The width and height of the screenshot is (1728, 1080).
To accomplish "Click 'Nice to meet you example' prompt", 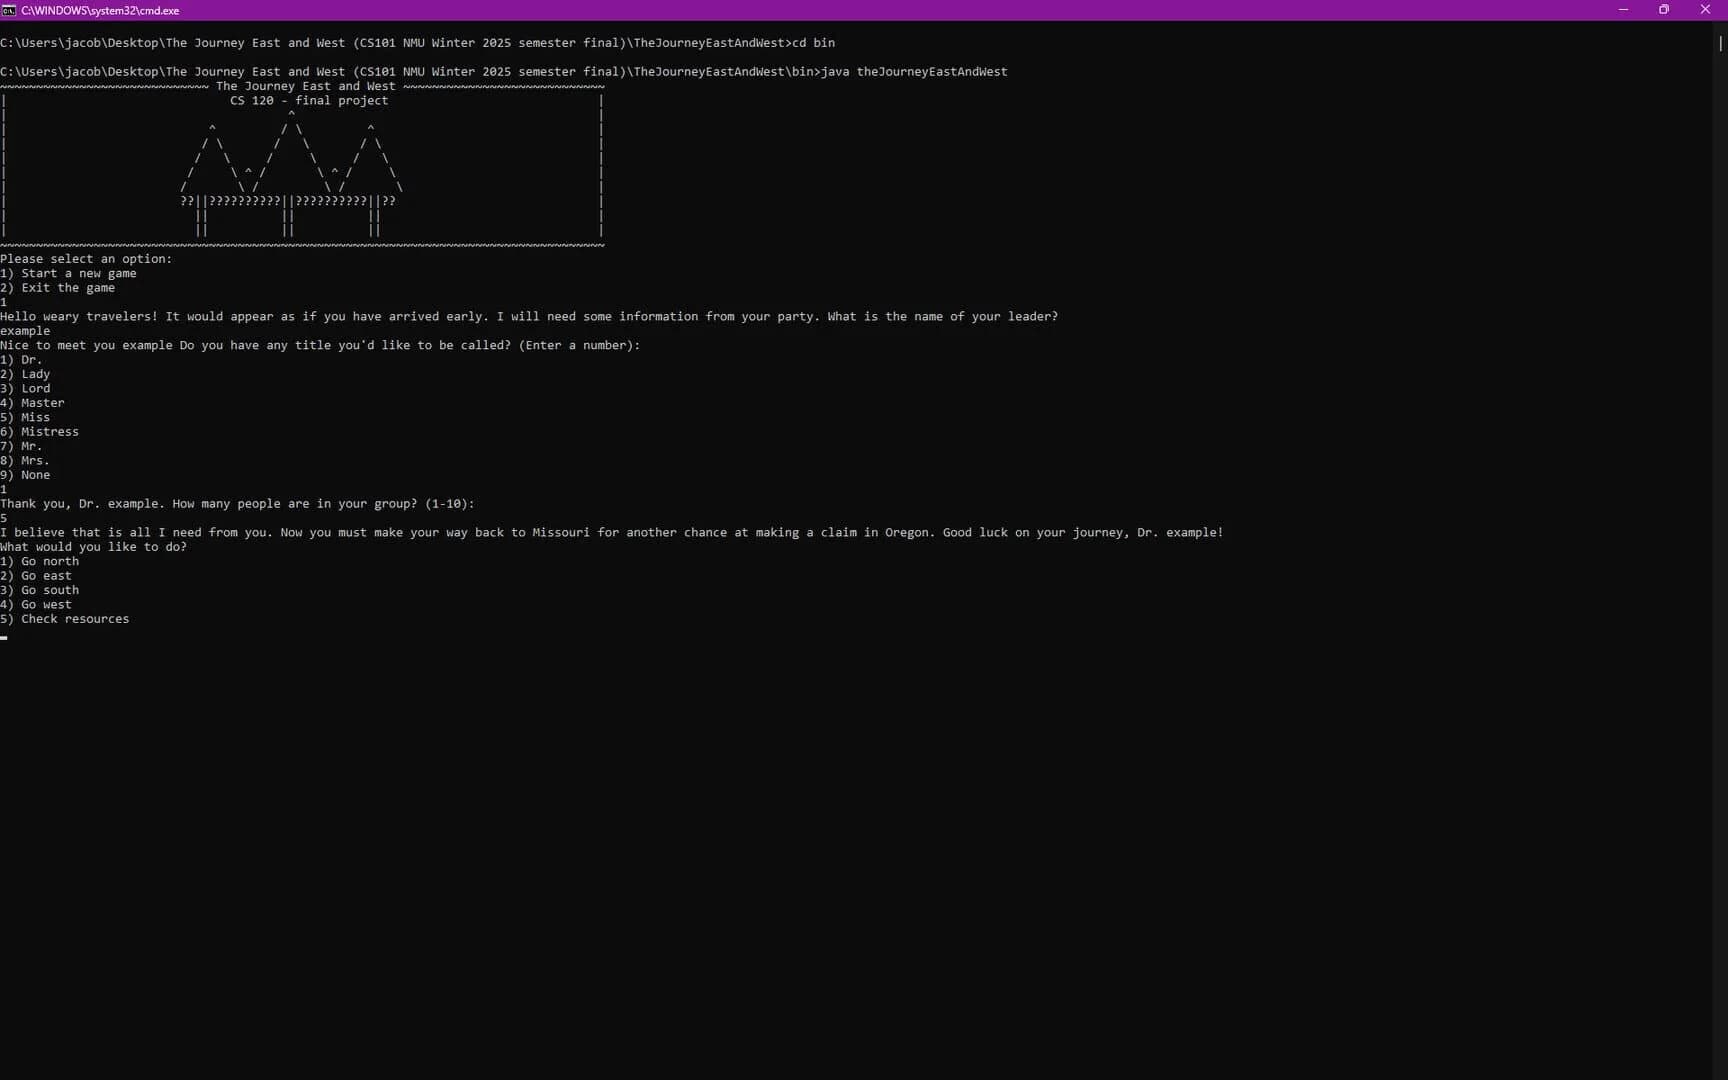I will (x=320, y=345).
